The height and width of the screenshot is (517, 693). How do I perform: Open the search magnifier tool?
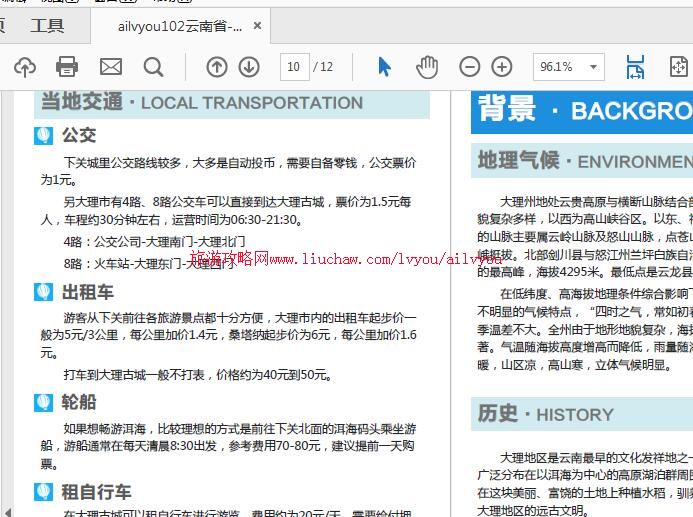point(153,67)
